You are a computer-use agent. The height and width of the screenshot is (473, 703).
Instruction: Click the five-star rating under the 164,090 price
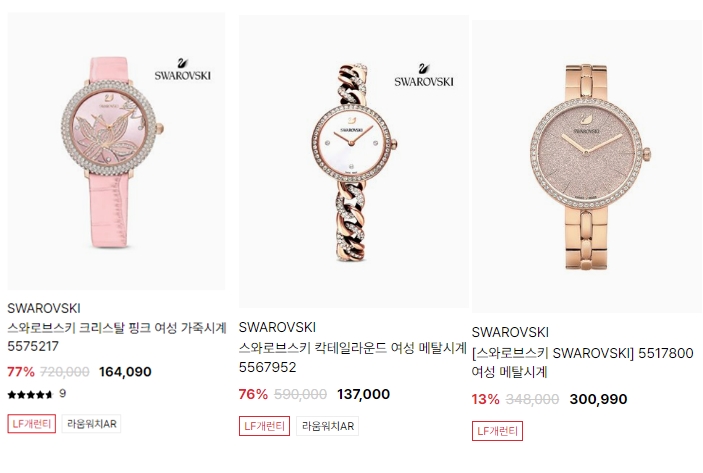pos(30,395)
